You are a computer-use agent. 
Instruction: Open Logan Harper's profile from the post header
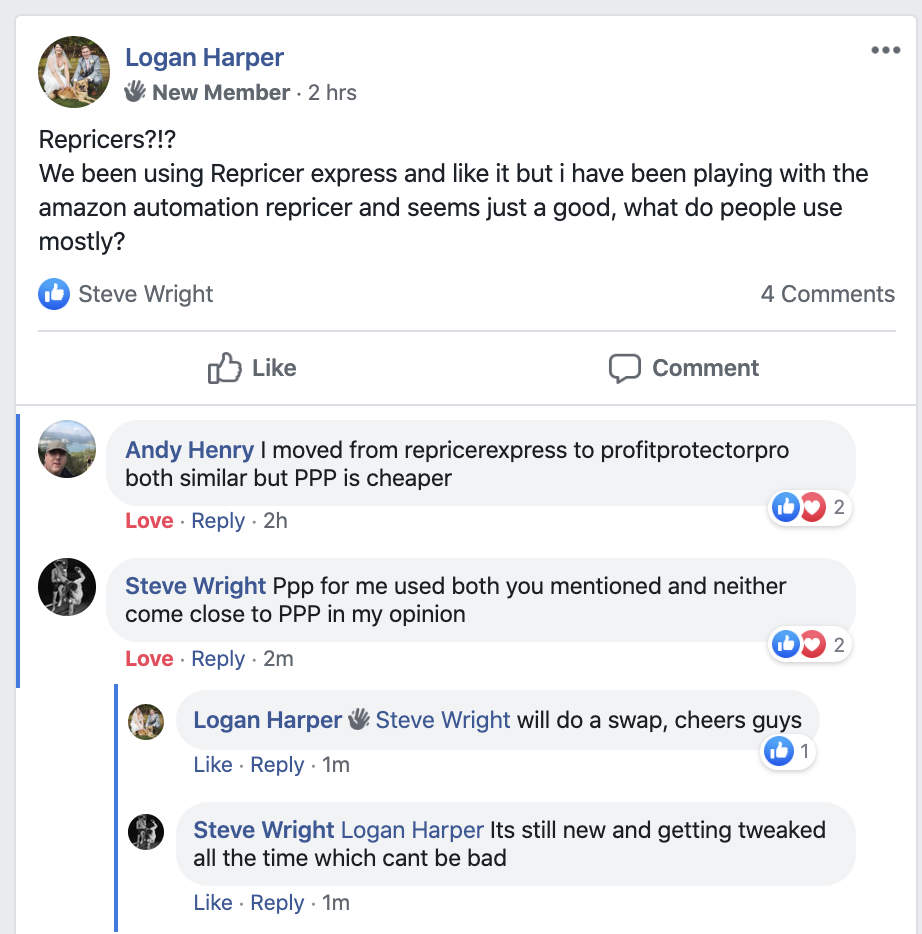203,57
